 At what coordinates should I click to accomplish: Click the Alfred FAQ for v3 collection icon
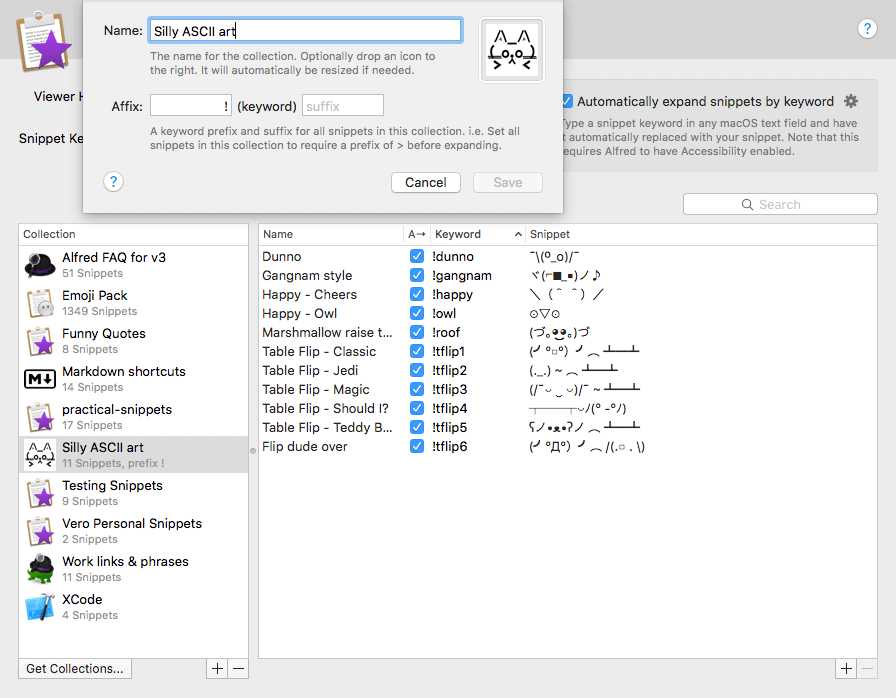click(x=40, y=265)
